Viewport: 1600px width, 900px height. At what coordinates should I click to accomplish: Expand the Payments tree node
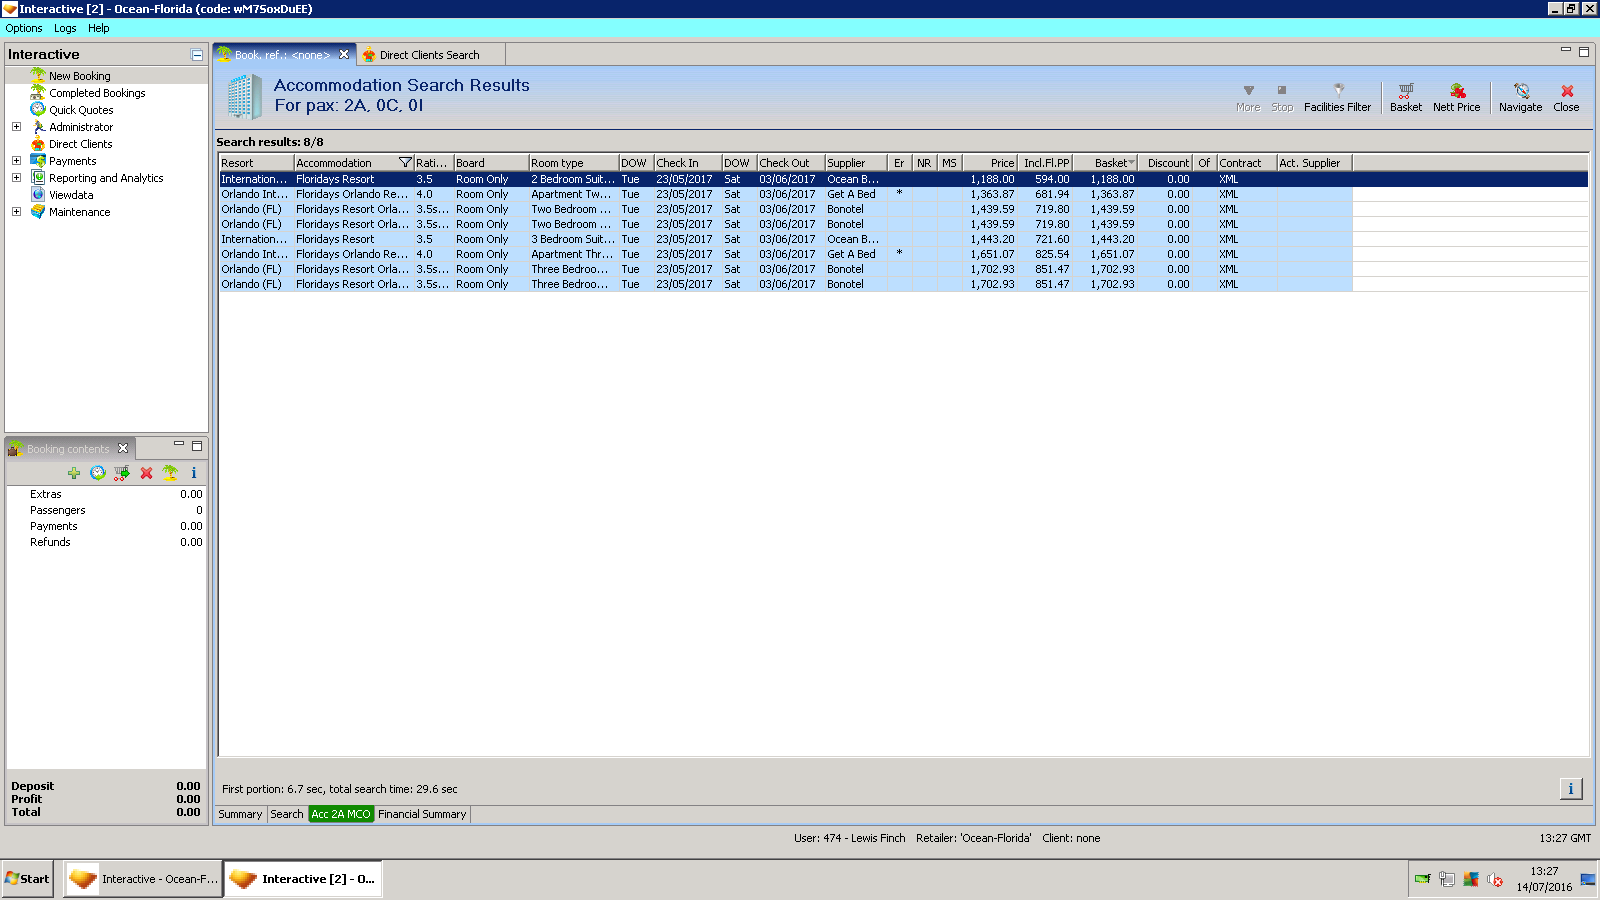(x=16, y=161)
